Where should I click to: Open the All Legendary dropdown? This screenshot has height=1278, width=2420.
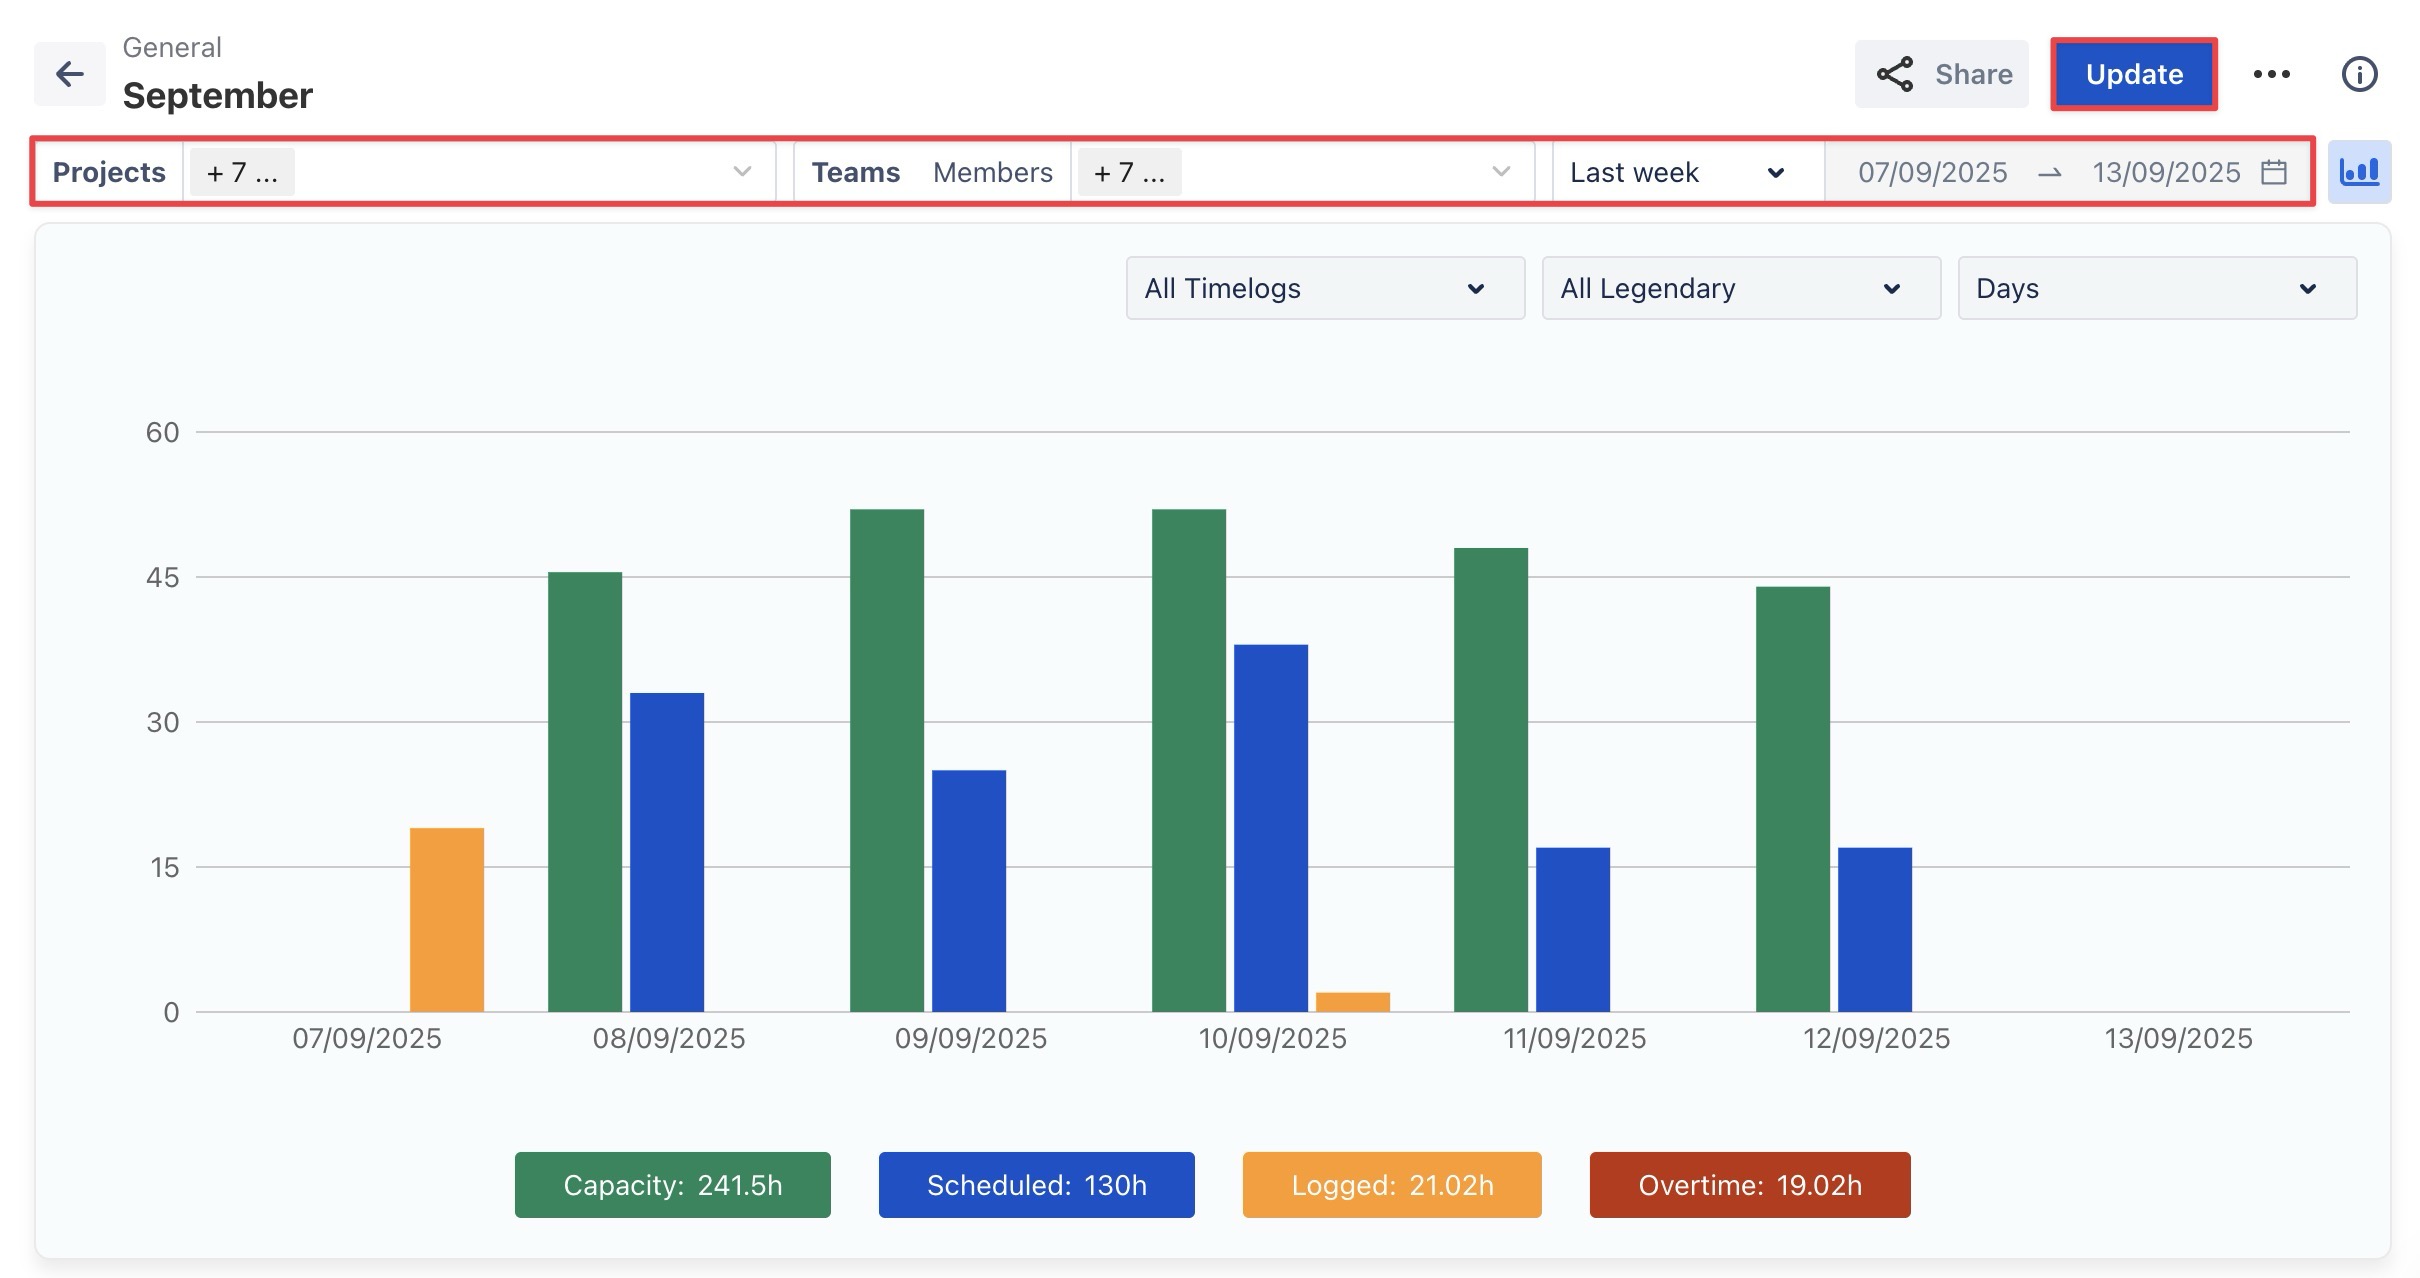[1740, 288]
